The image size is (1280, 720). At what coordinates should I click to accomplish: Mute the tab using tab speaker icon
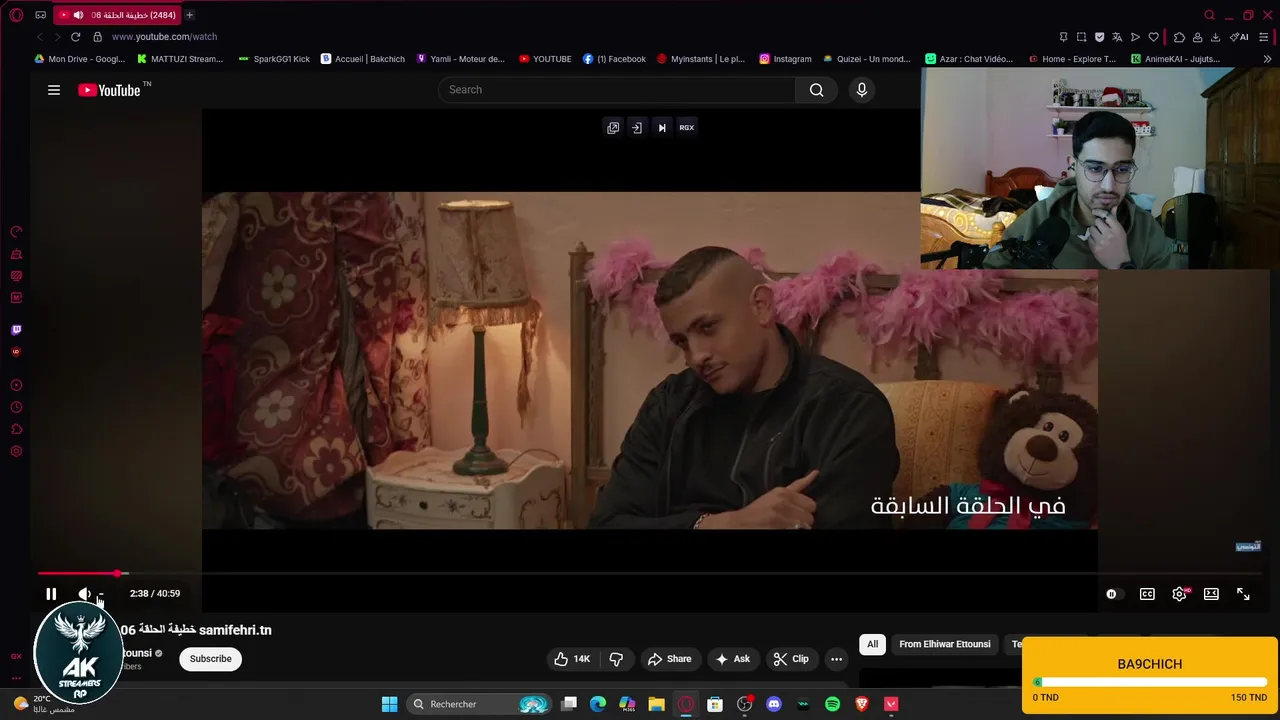[x=78, y=15]
